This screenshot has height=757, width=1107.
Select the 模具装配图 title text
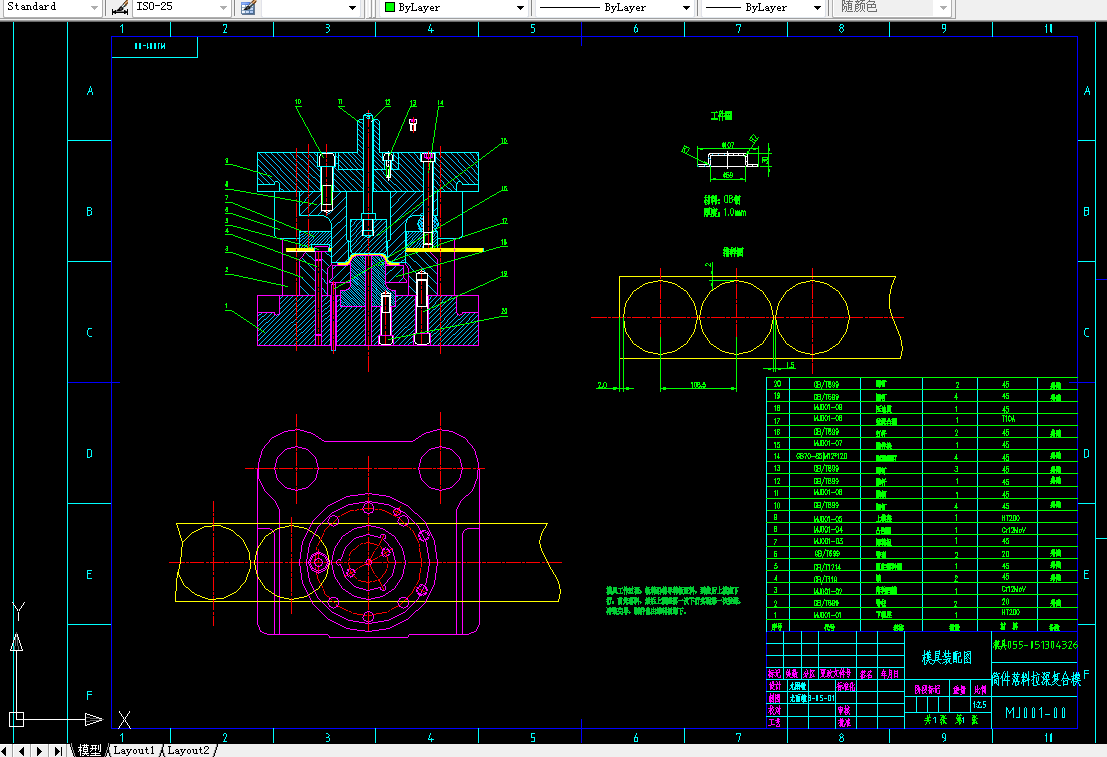946,657
